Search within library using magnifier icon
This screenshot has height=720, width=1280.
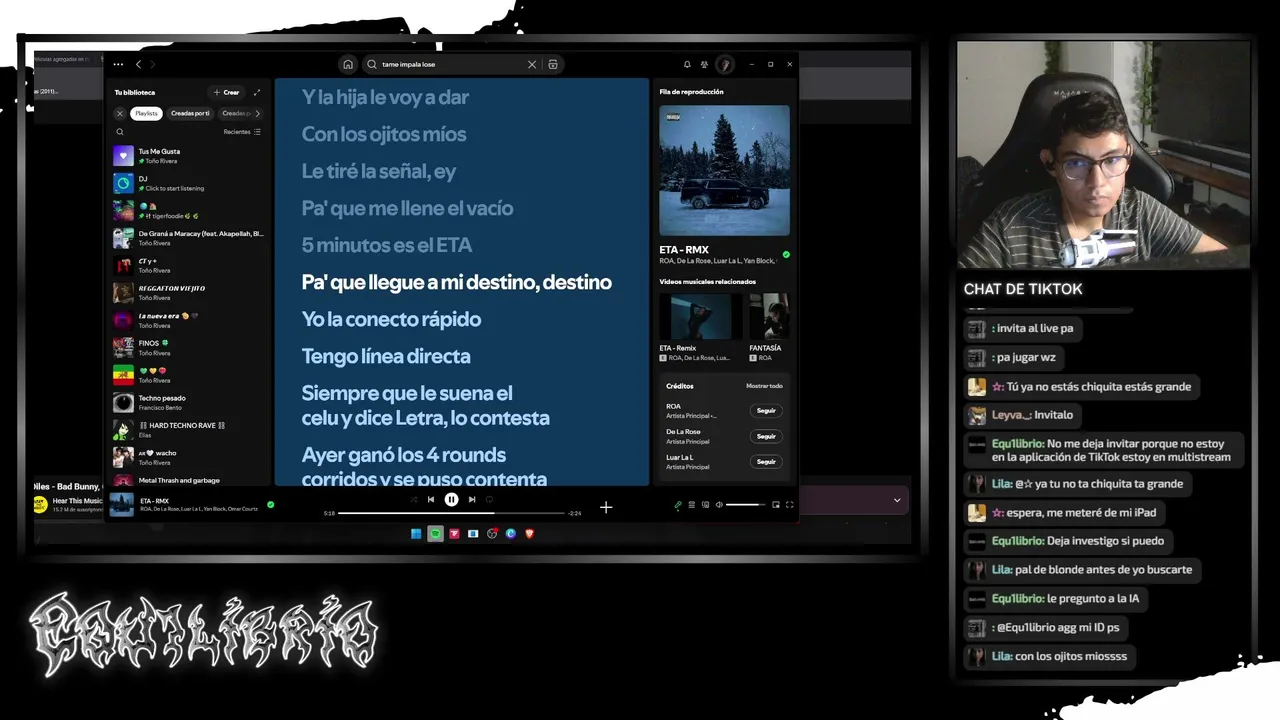pyautogui.click(x=120, y=132)
